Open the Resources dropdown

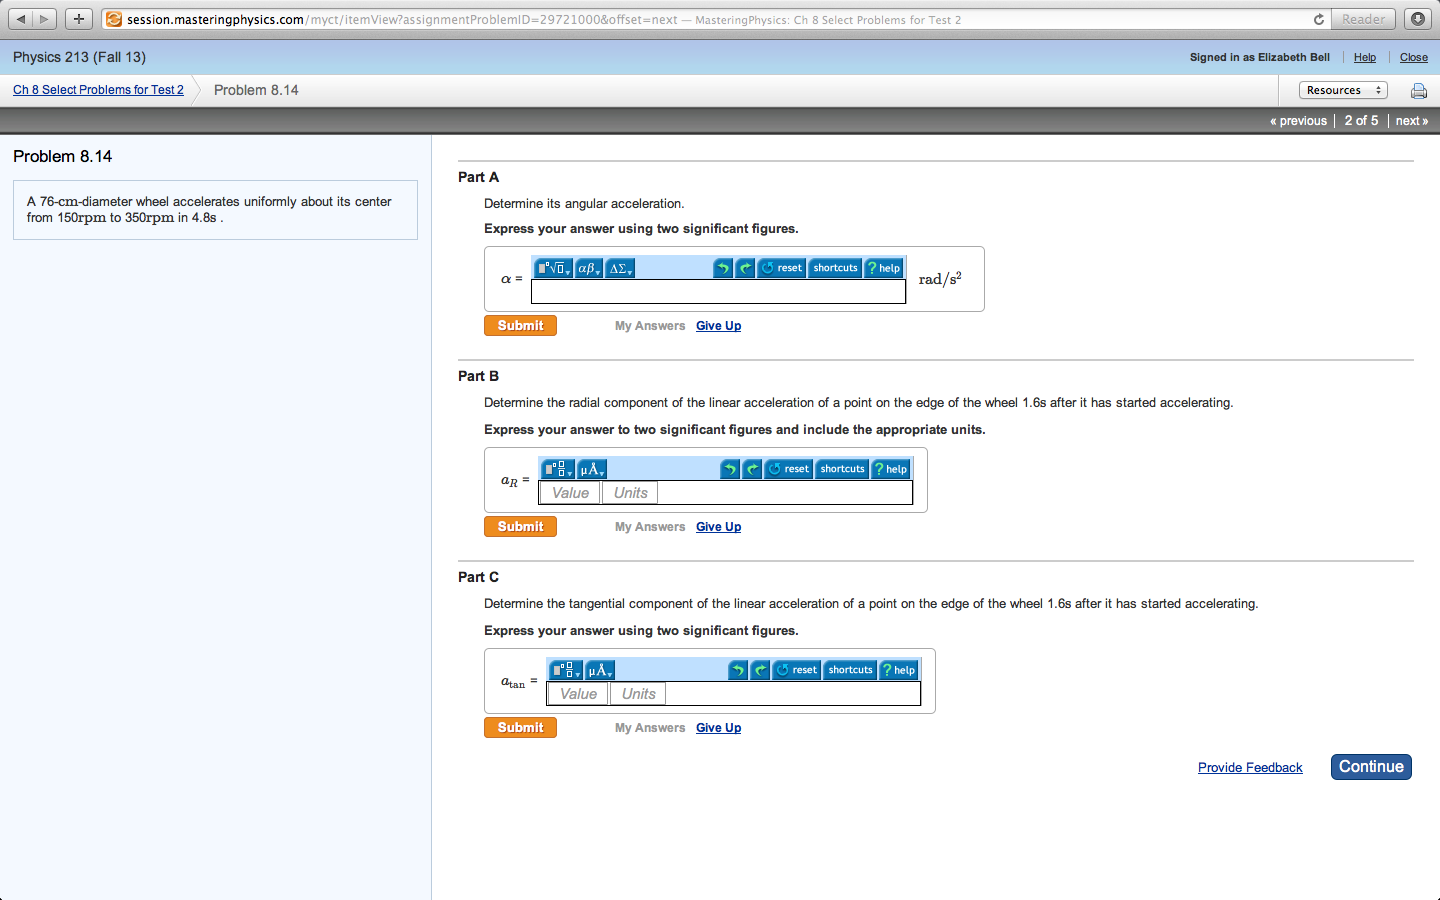click(1343, 90)
